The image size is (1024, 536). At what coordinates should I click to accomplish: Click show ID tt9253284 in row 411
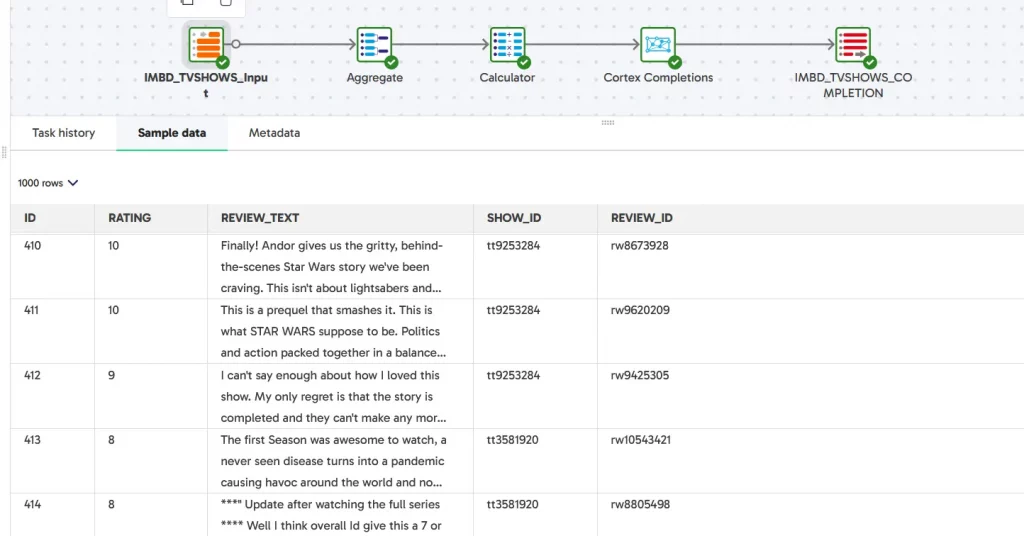[513, 310]
